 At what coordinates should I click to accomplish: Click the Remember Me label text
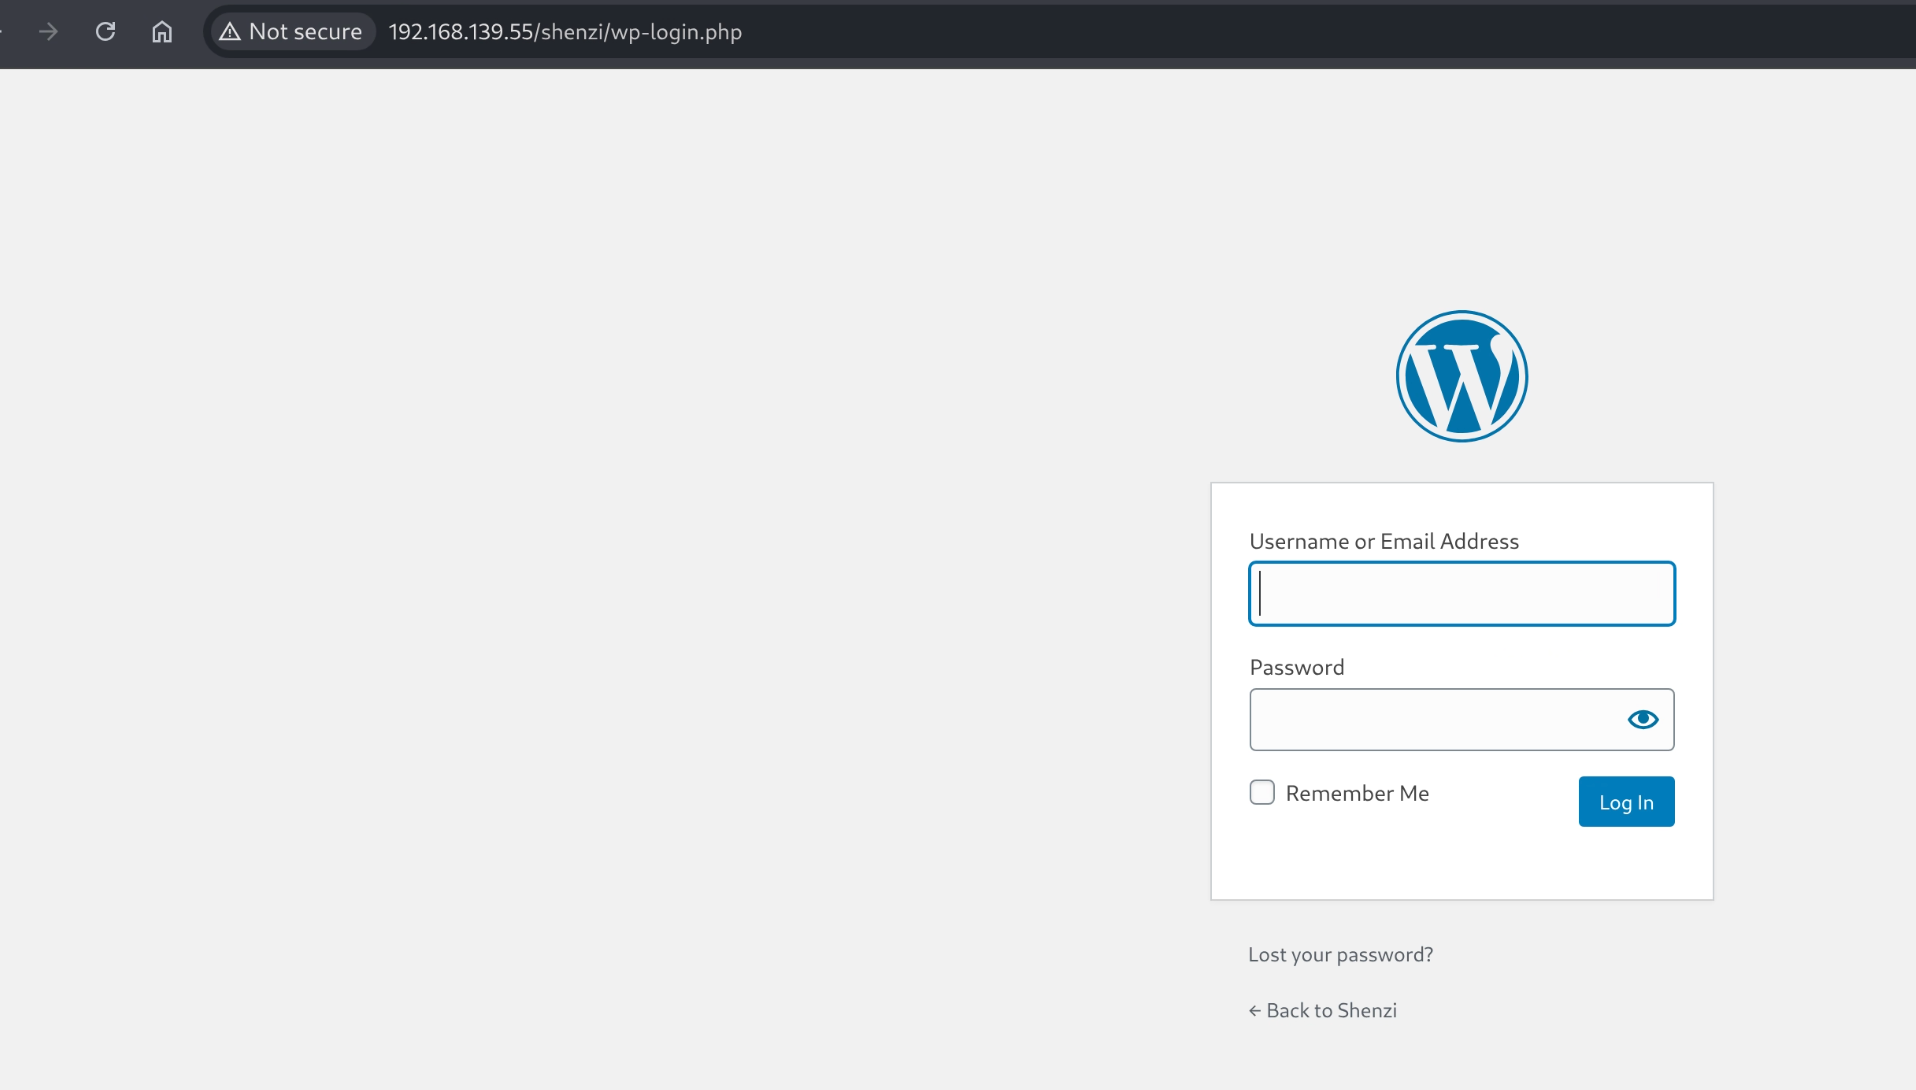1357,793
